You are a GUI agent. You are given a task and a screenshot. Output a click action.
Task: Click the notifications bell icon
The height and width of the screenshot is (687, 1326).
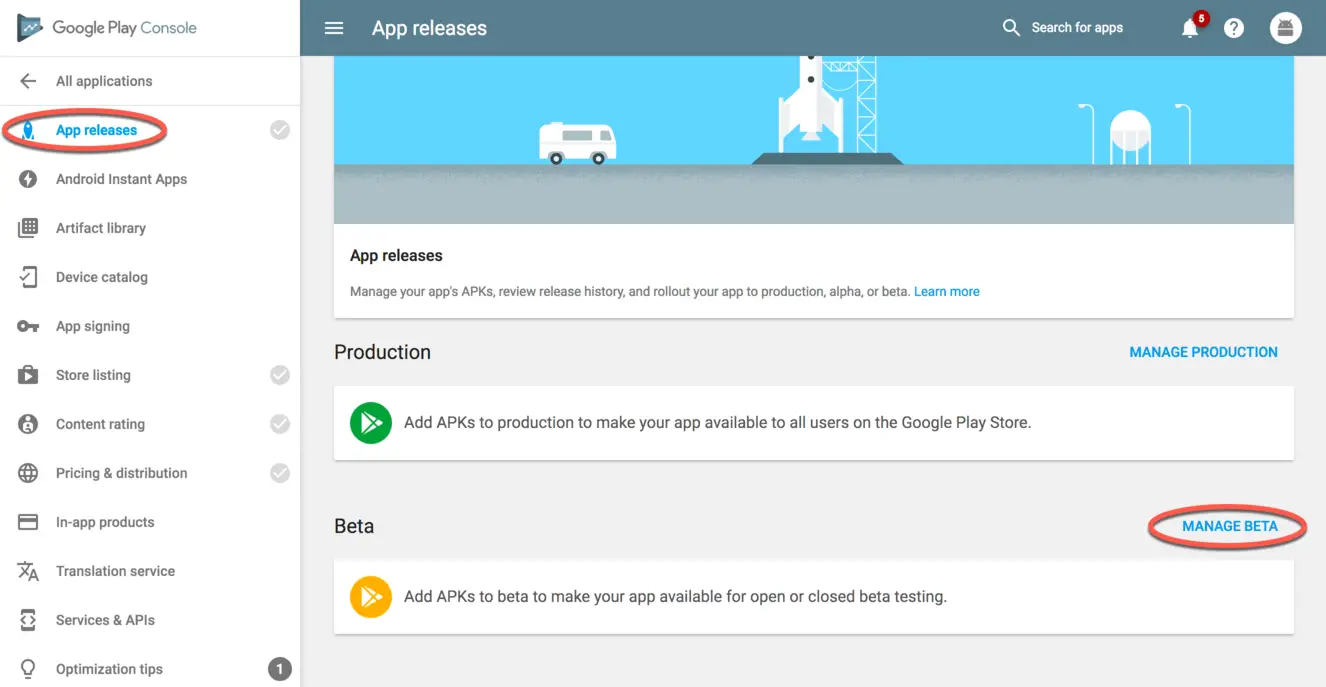tap(1189, 28)
